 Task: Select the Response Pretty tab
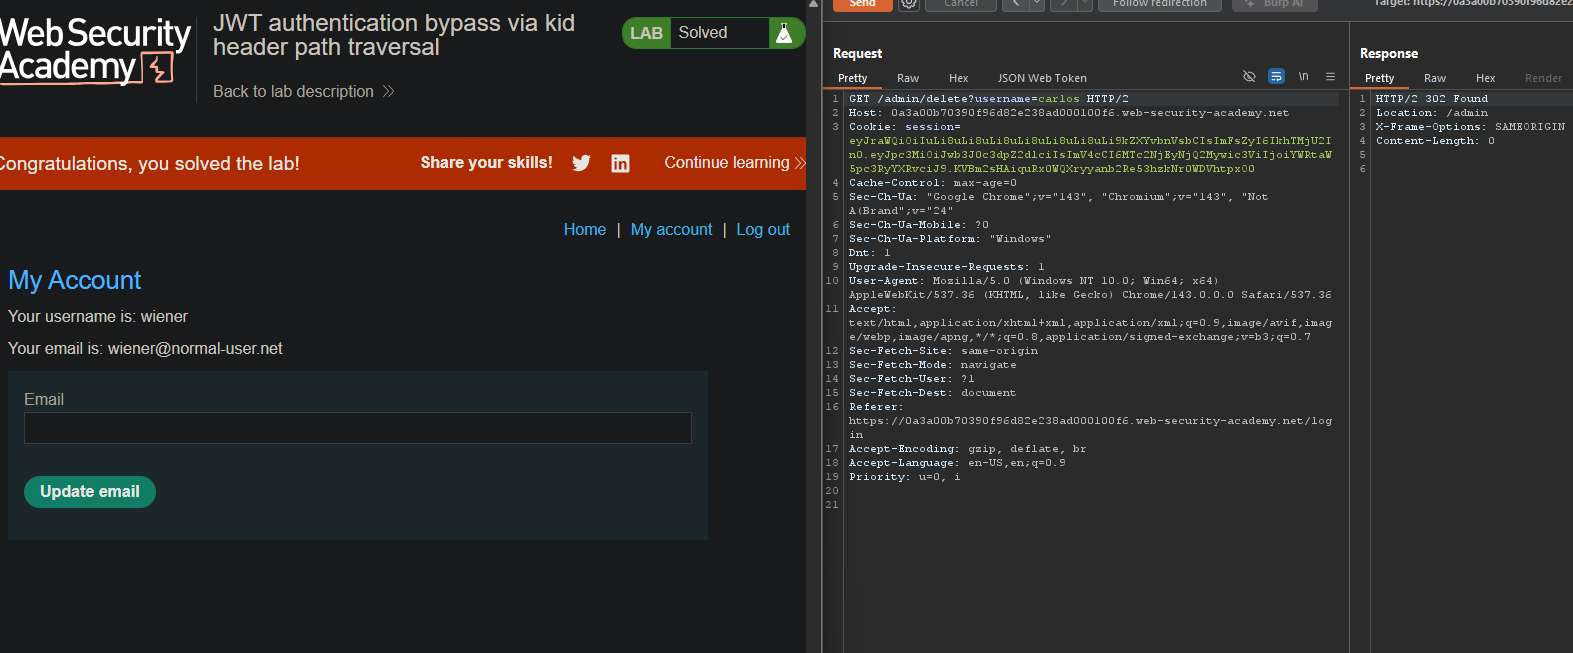click(x=1380, y=78)
